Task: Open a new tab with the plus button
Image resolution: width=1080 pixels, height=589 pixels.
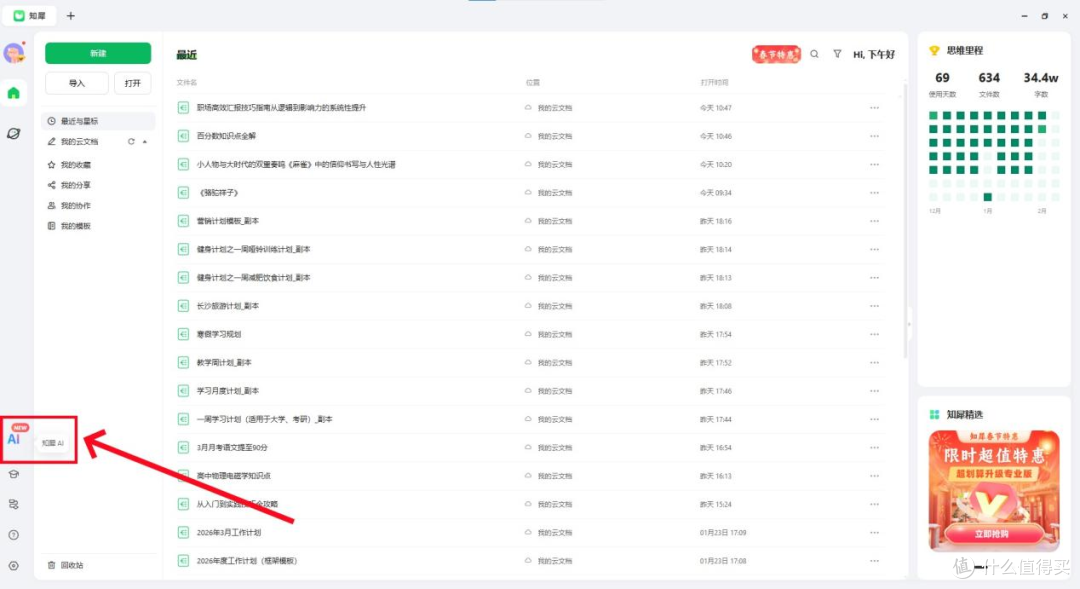Action: point(70,15)
